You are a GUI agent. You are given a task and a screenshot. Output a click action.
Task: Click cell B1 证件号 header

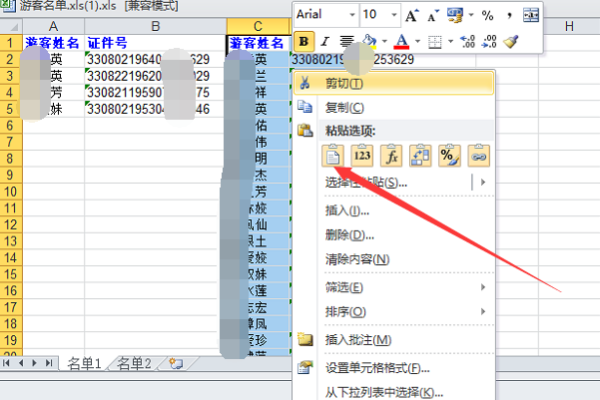coord(155,43)
